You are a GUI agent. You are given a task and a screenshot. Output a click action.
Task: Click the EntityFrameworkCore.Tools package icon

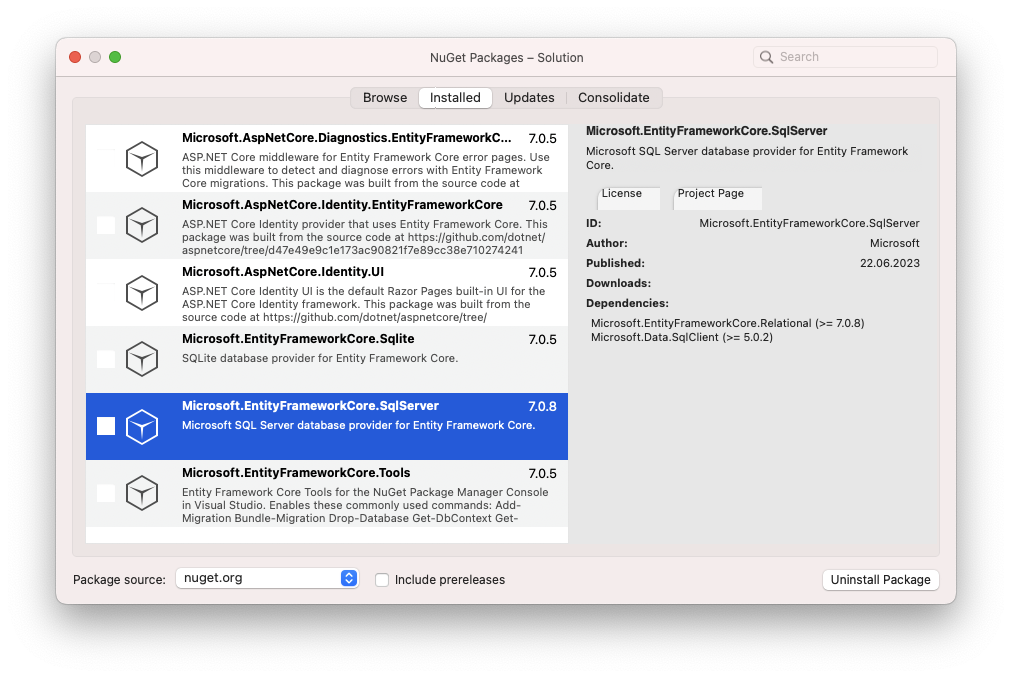[142, 493]
